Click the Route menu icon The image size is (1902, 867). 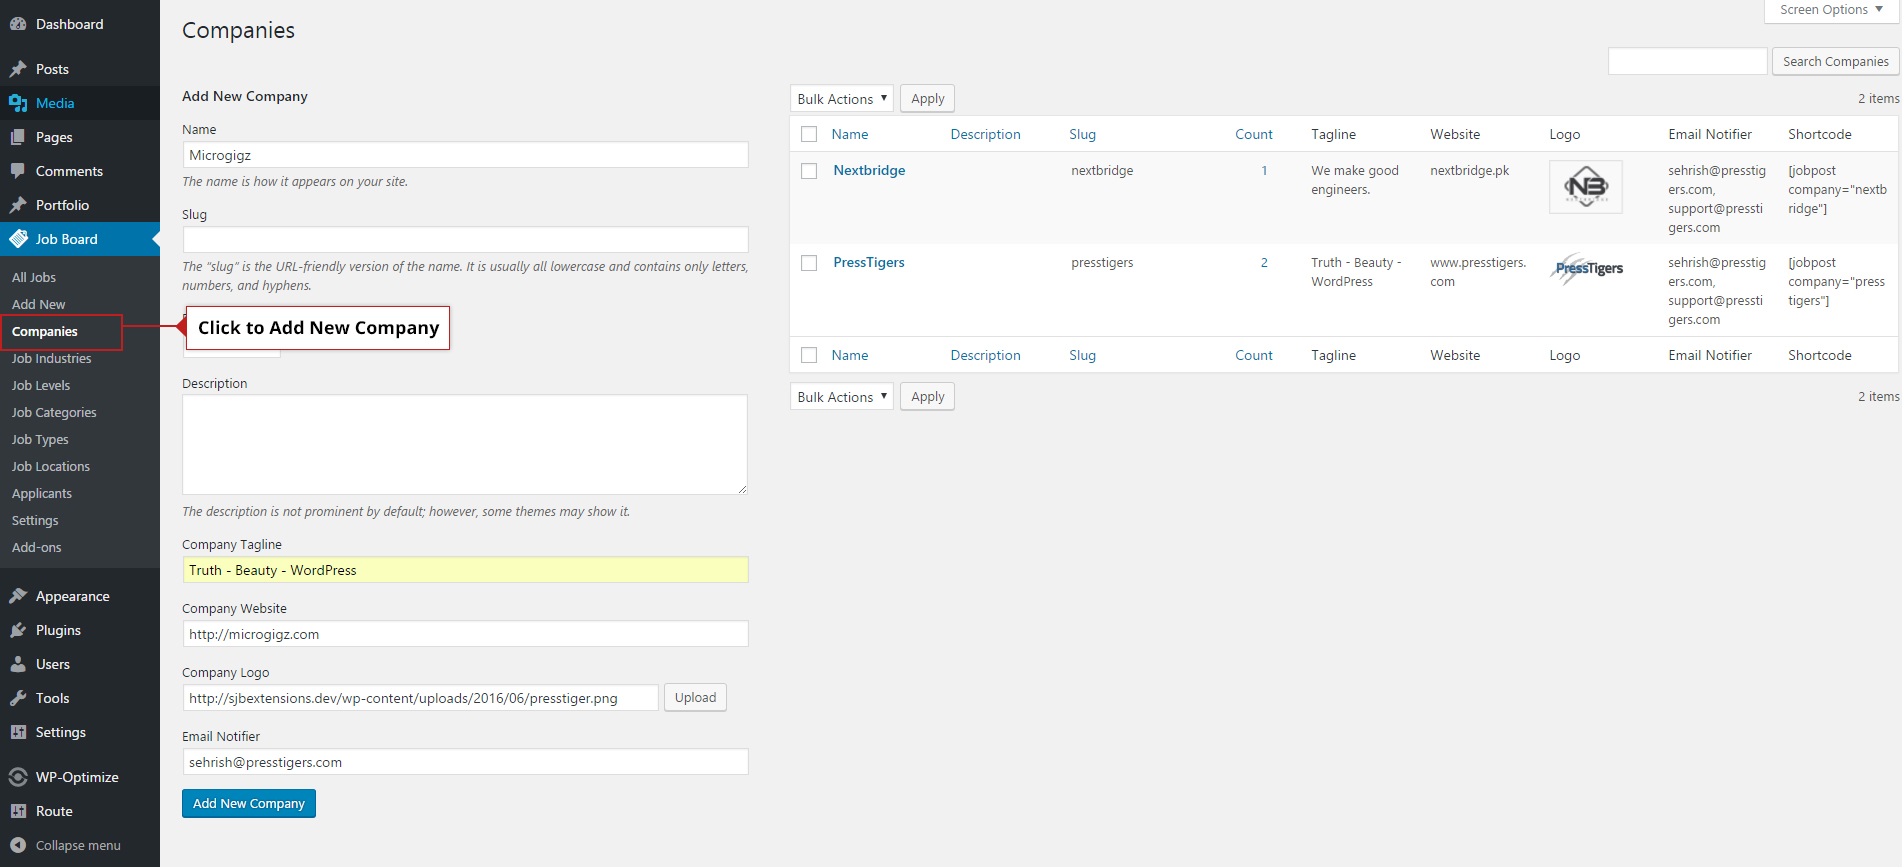(18, 811)
